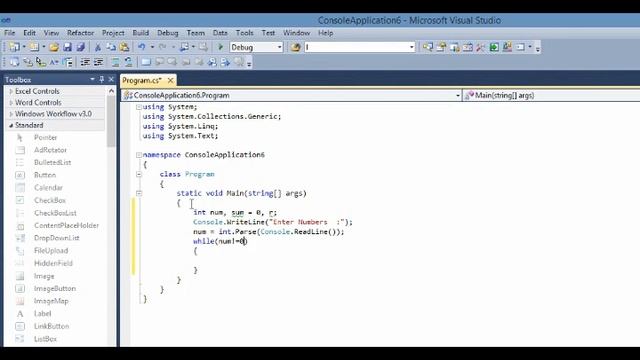Pin the Toolbox panel with auto-hide pushpin
The image size is (640, 360).
point(102,79)
